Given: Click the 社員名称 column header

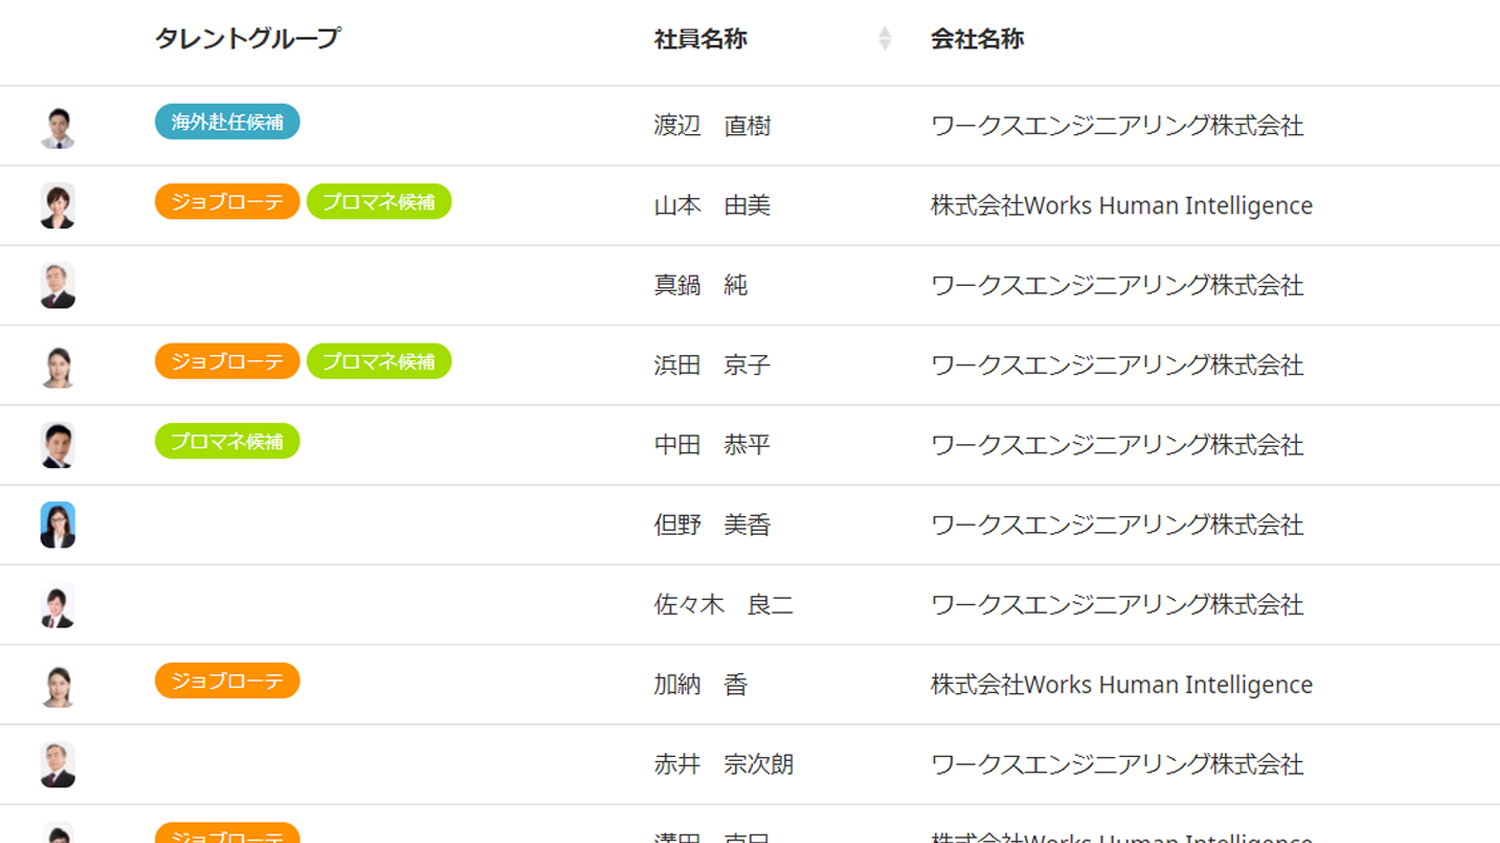Looking at the screenshot, I should [700, 39].
